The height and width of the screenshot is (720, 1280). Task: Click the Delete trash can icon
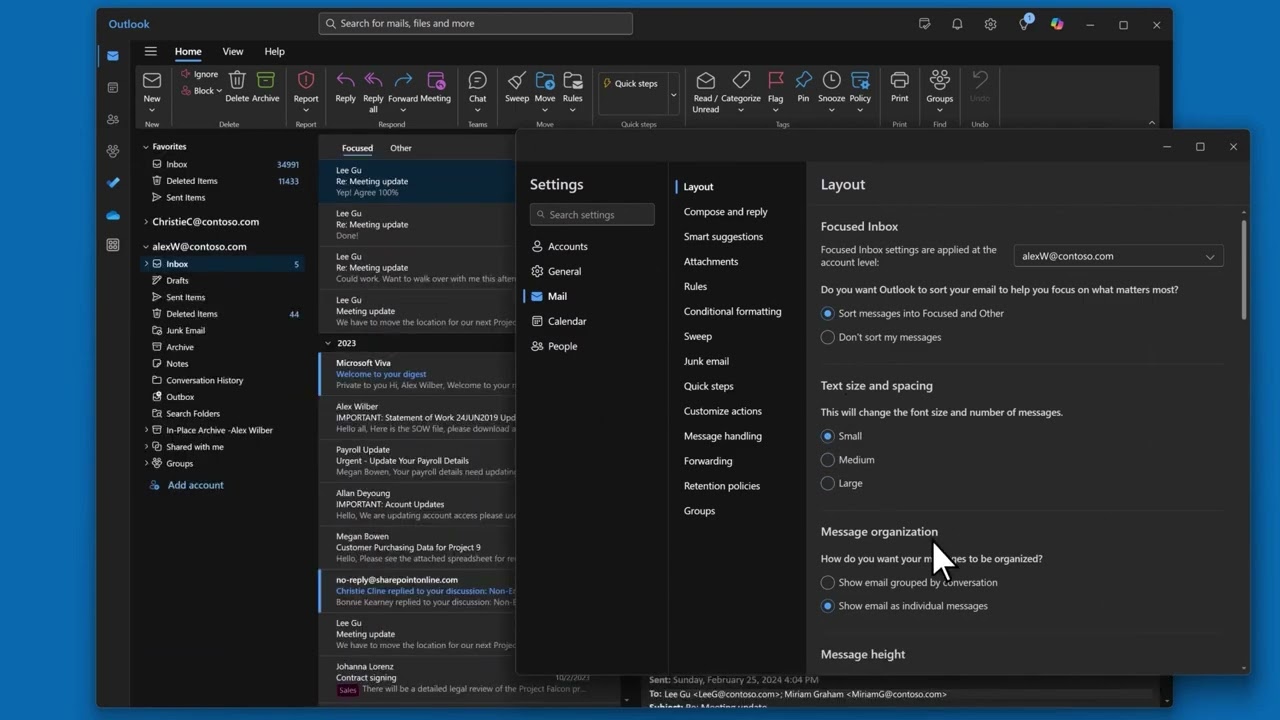point(237,80)
